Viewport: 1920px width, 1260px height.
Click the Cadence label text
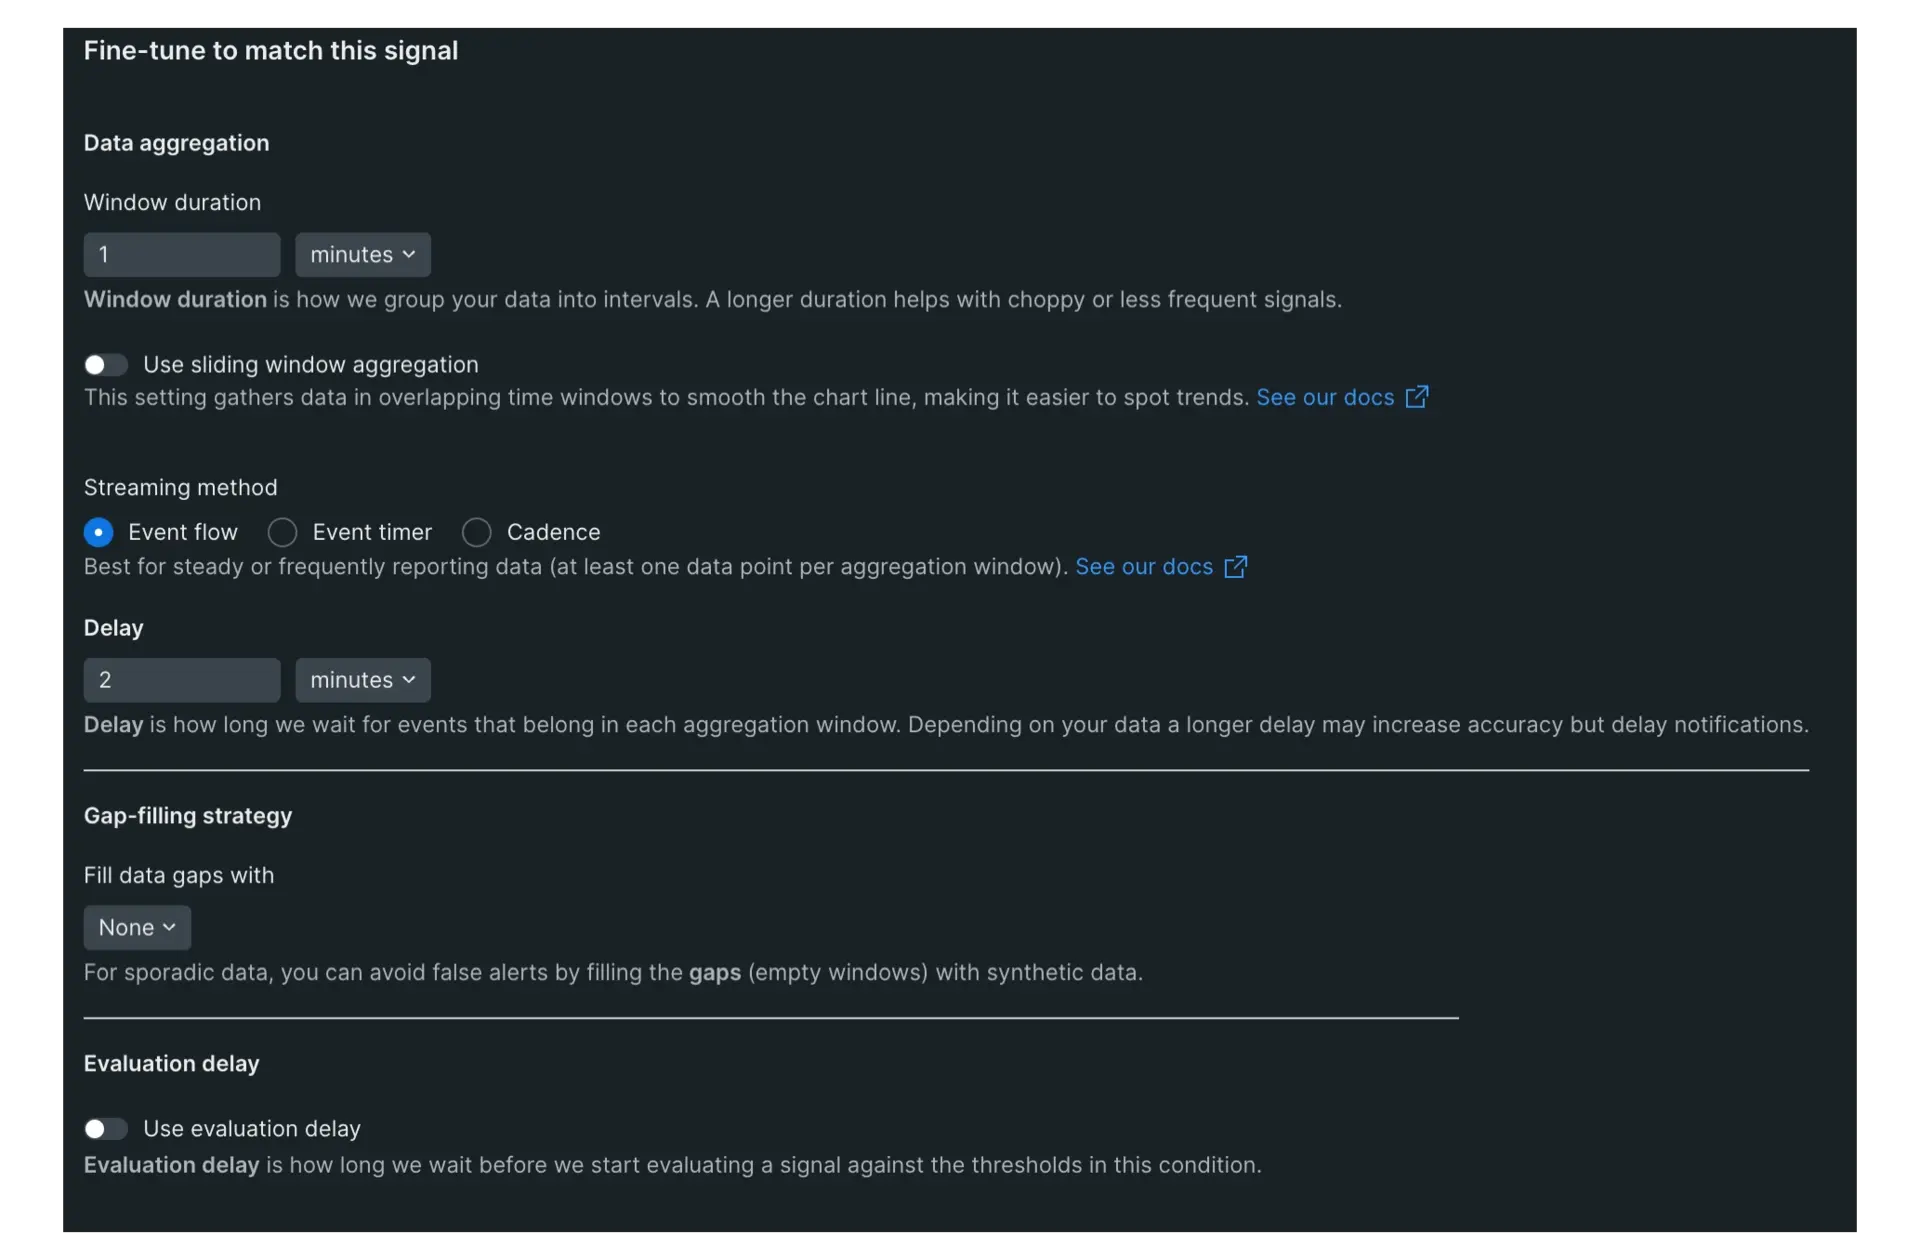pyautogui.click(x=553, y=532)
